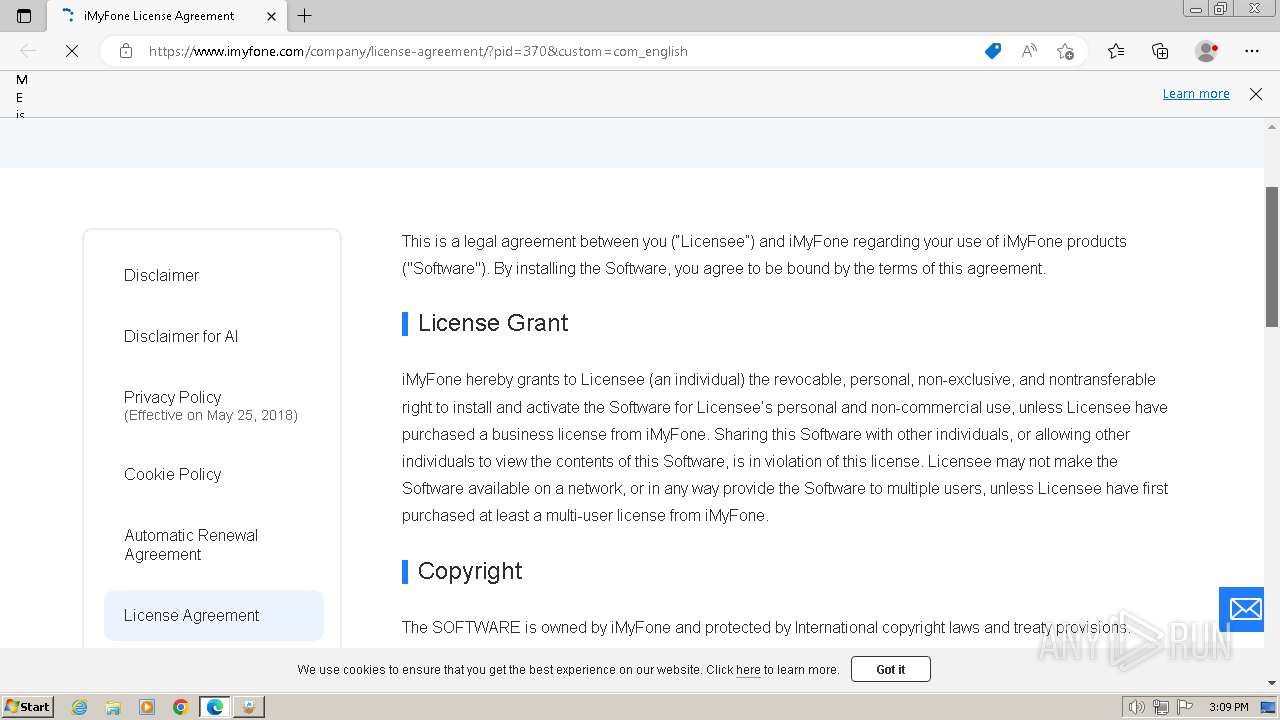Click the address bar URL
This screenshot has width=1280, height=720.
pyautogui.click(x=418, y=51)
